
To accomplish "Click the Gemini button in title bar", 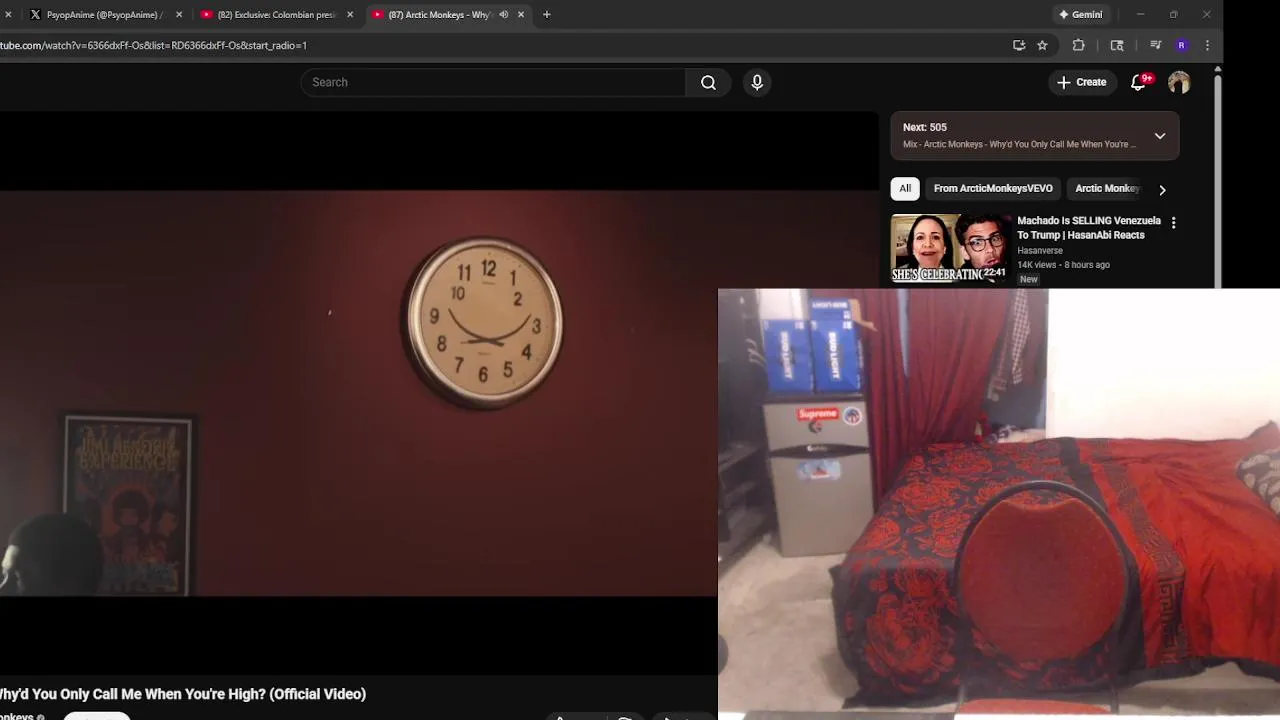I will tap(1080, 14).
